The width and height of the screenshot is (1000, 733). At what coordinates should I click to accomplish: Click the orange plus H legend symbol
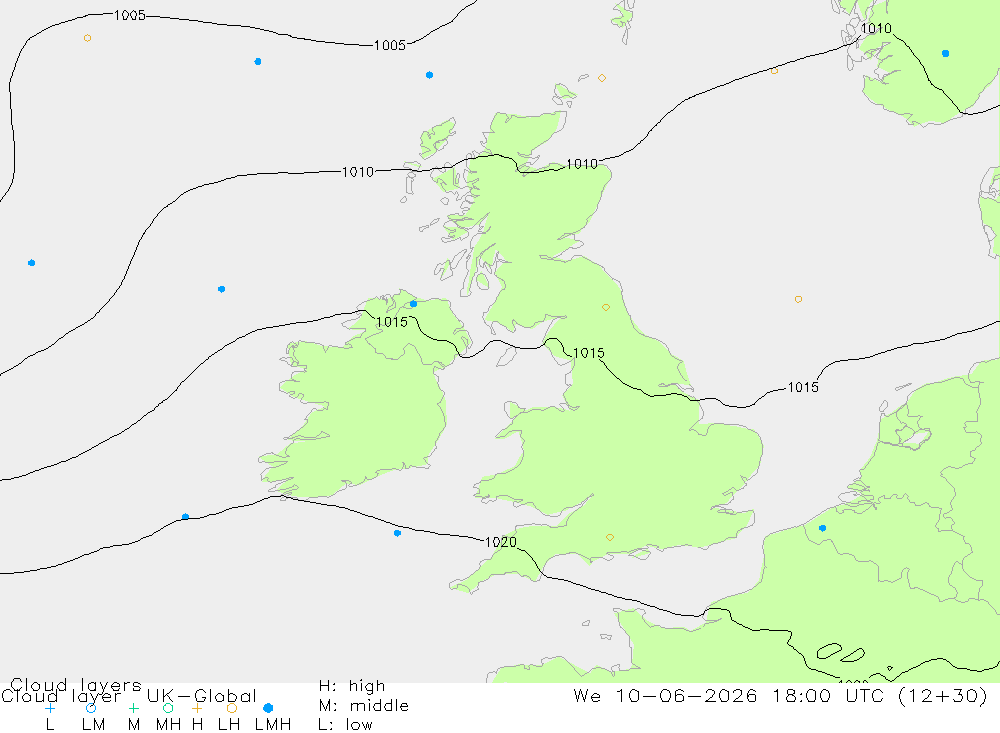click(197, 708)
